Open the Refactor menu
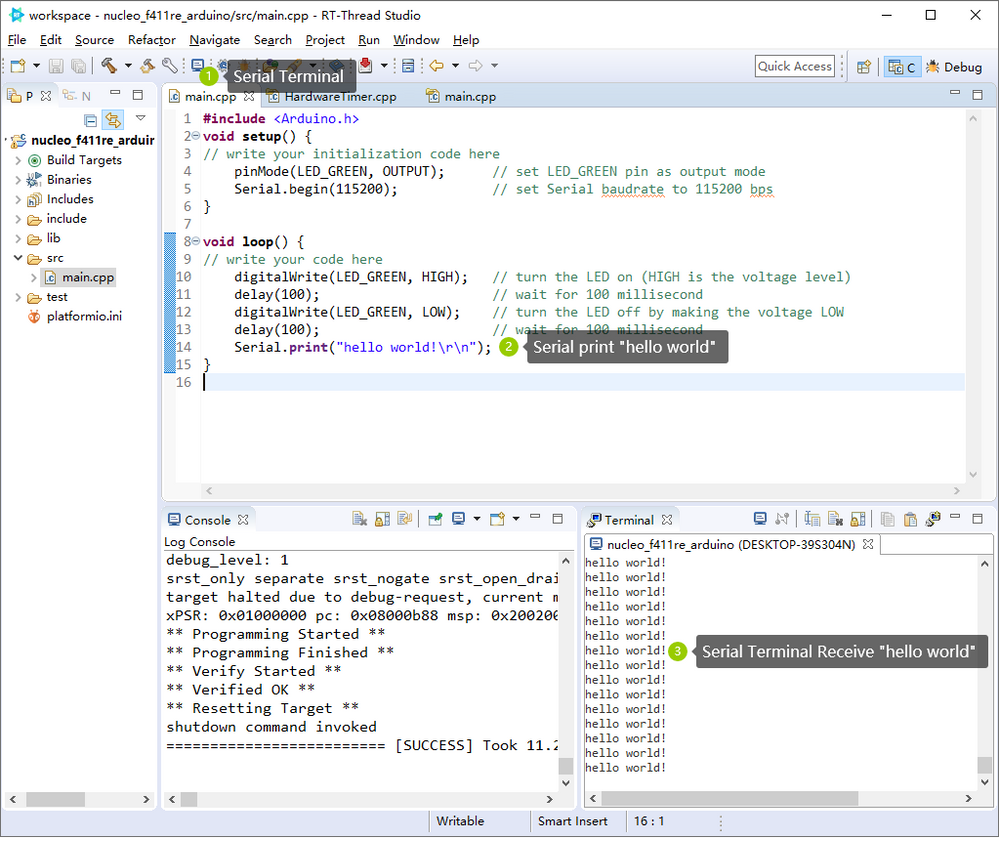 [152, 40]
